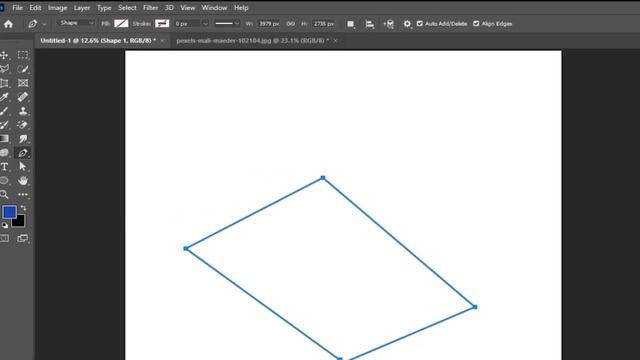Select the Brush tool
The height and width of the screenshot is (360, 640).
(x=4, y=111)
